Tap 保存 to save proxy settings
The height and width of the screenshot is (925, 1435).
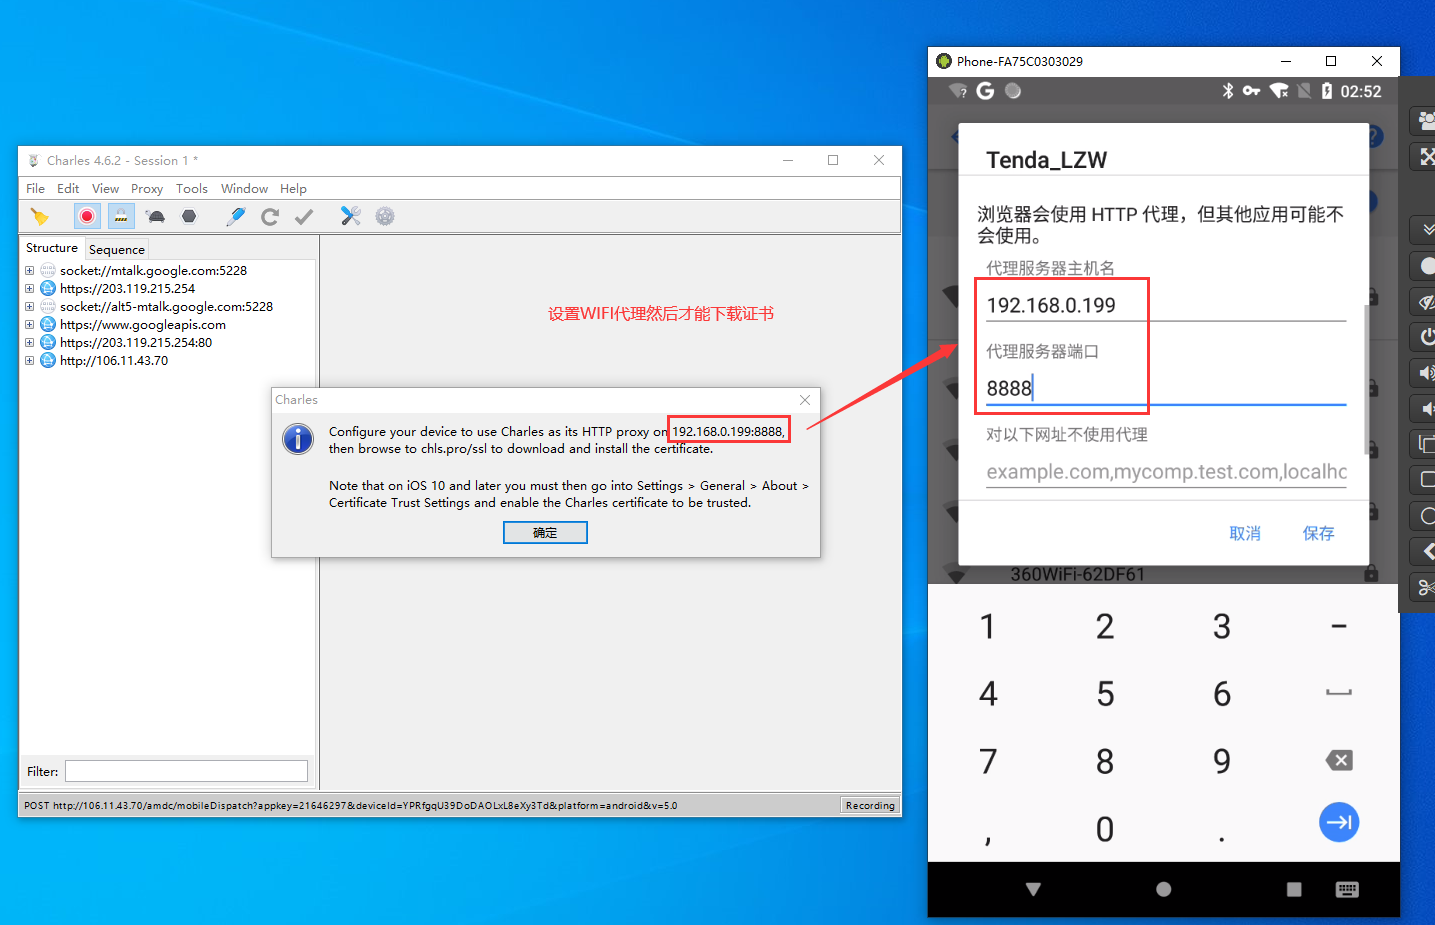[x=1319, y=534]
